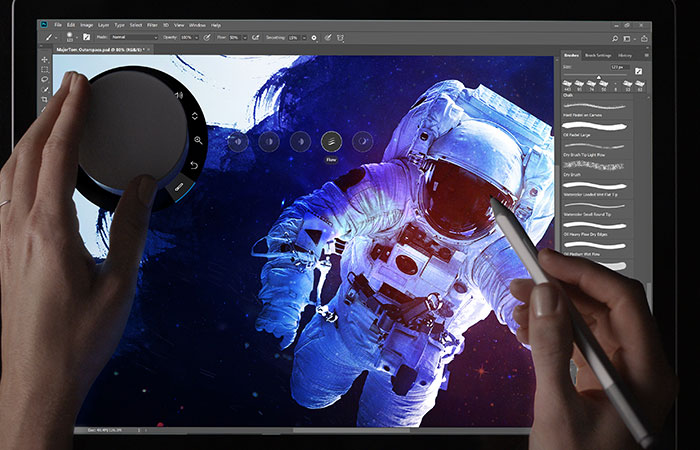
Task: Click the Flow icon in the radial menu
Action: click(332, 141)
